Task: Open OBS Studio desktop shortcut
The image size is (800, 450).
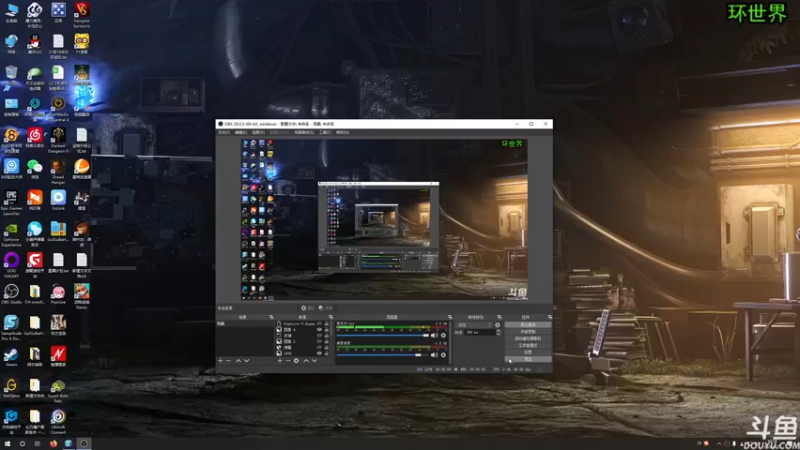Action: point(11,294)
